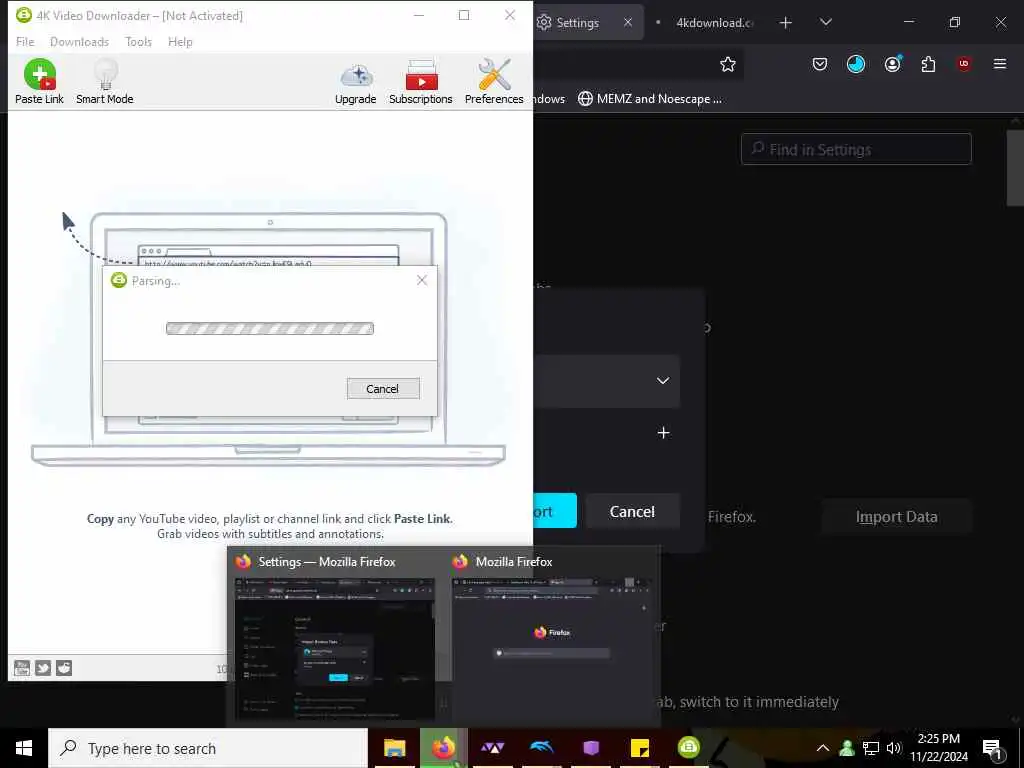Viewport: 1024px width, 768px height.
Task: Click the parsing progress bar
Action: click(x=270, y=328)
